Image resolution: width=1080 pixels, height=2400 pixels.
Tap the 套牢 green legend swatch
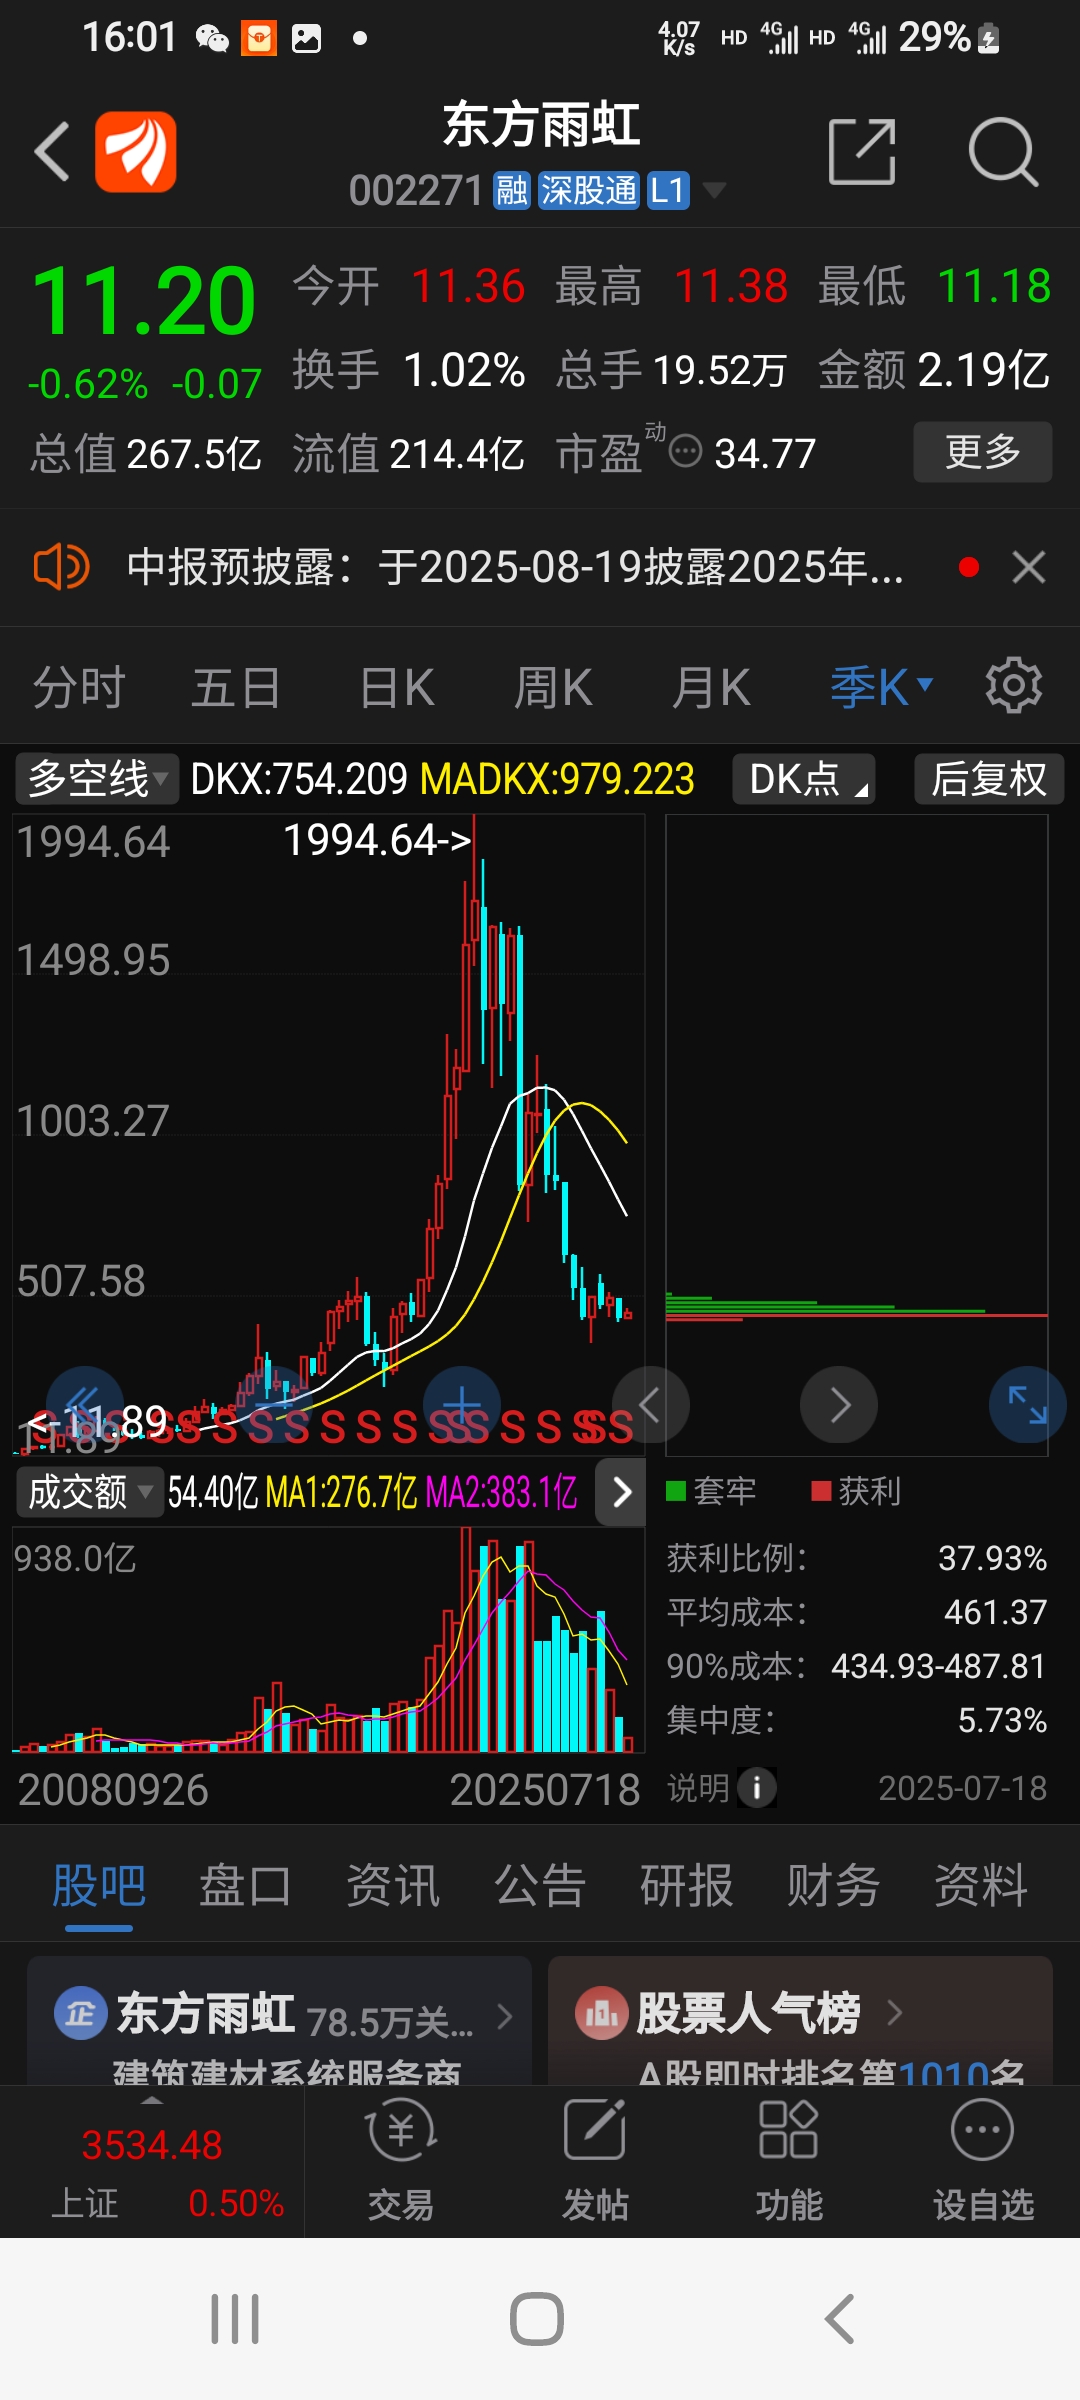(676, 1491)
